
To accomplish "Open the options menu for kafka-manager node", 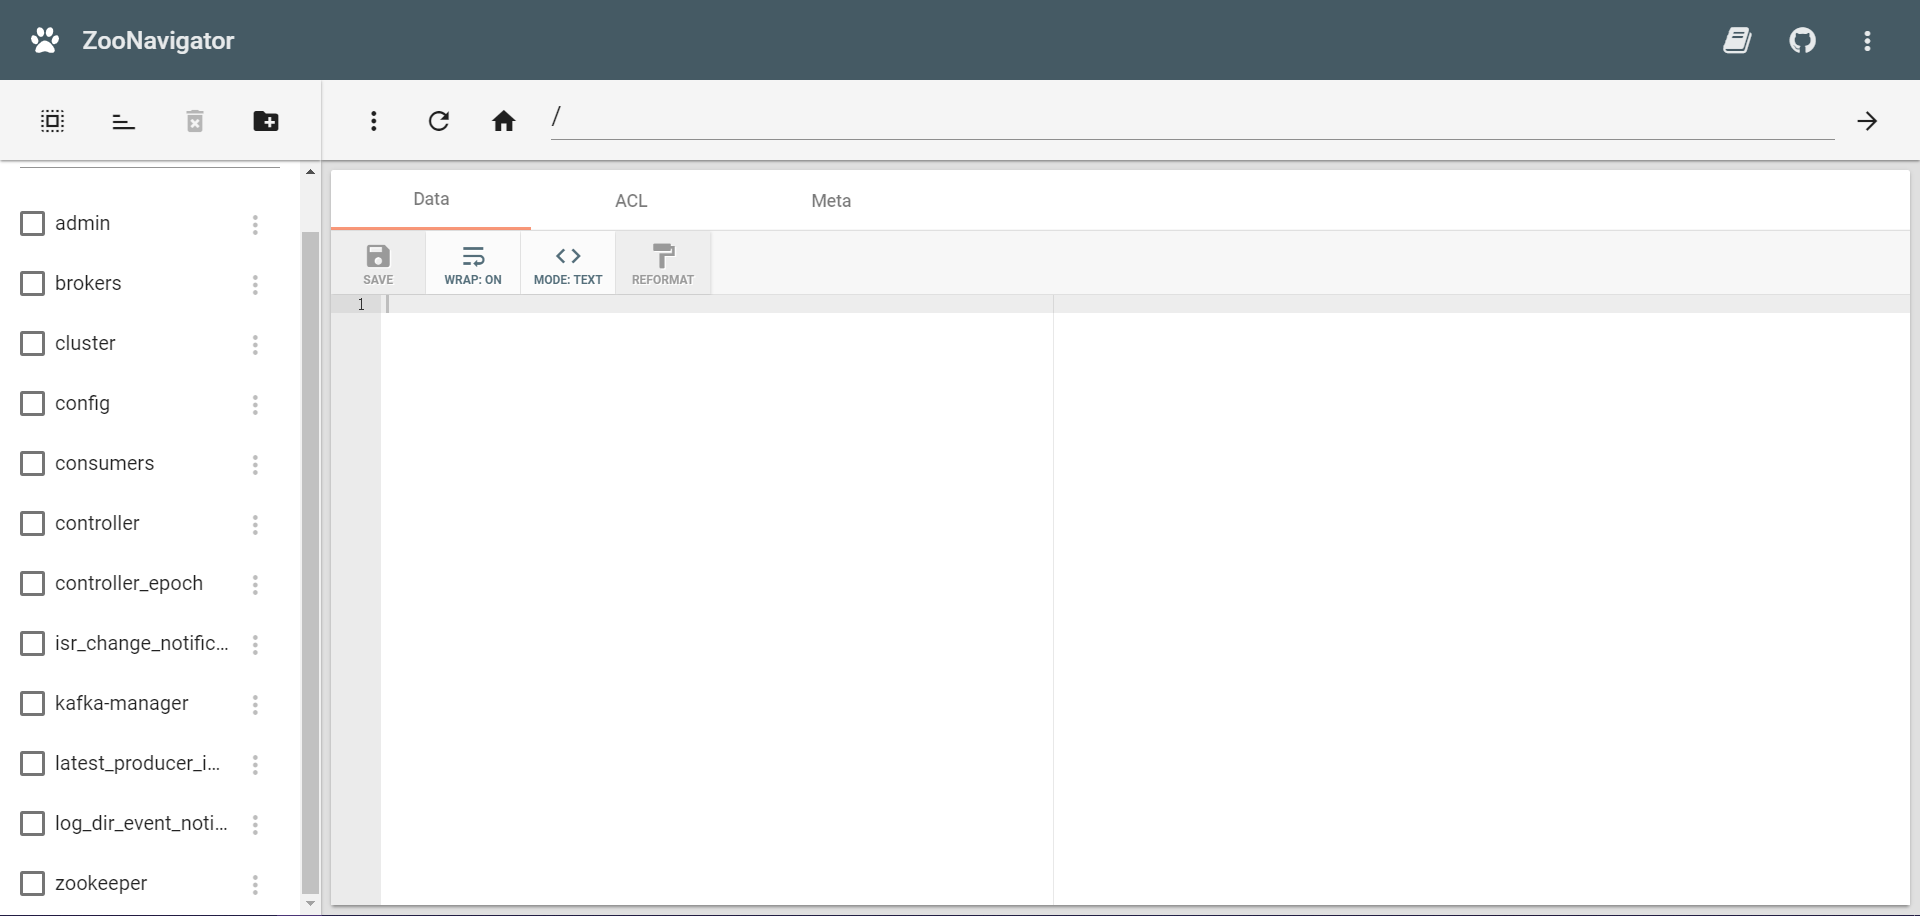I will (x=255, y=704).
